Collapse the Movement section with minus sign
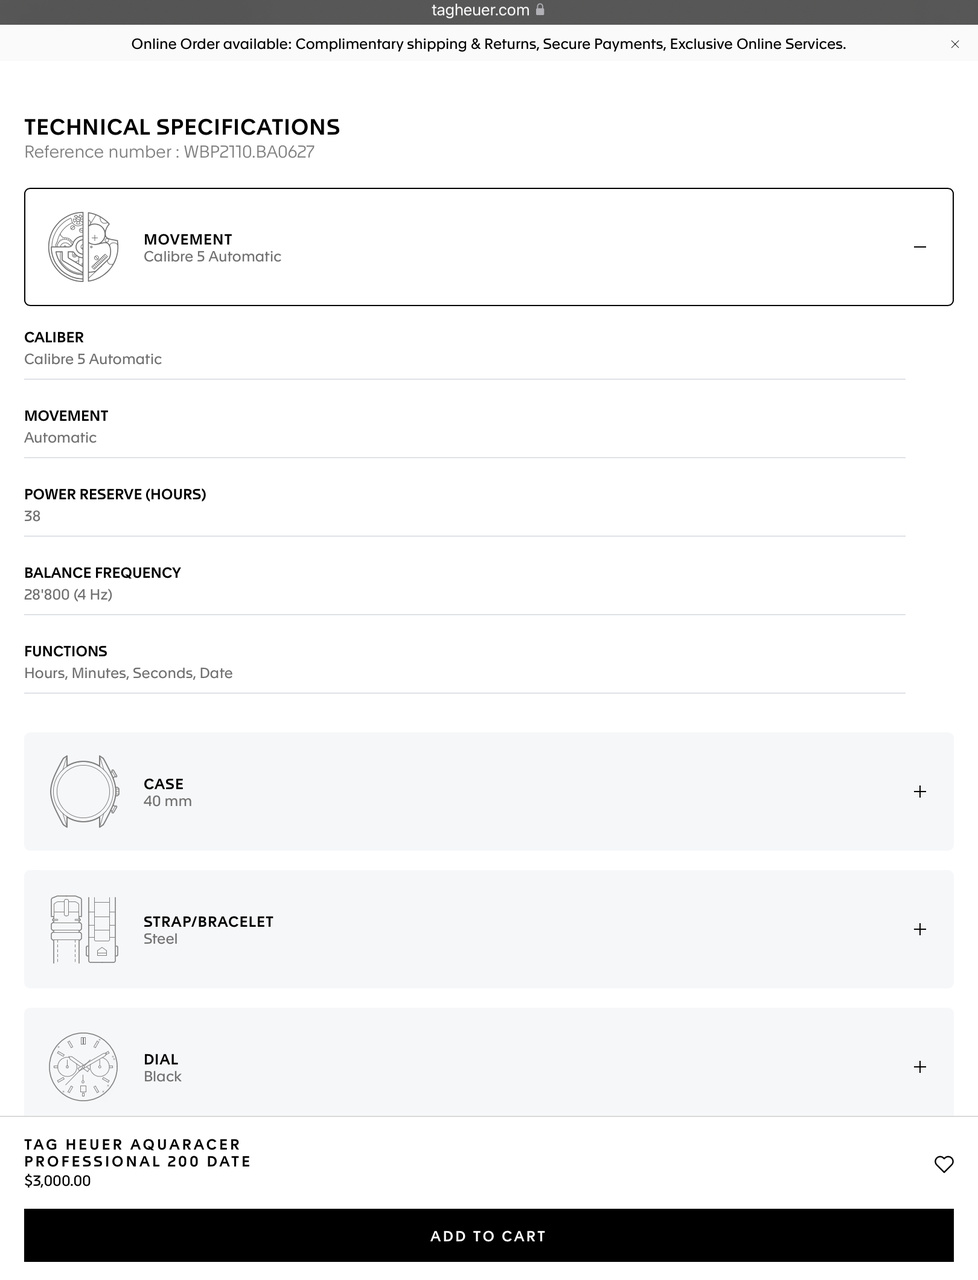Screen dimensions: 978x1280 920,247
